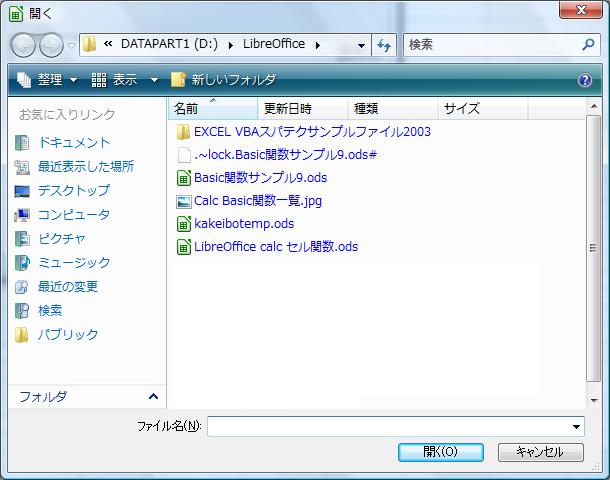This screenshot has height=480, width=610.
Task: Open the help question mark icon
Action: coord(585,80)
